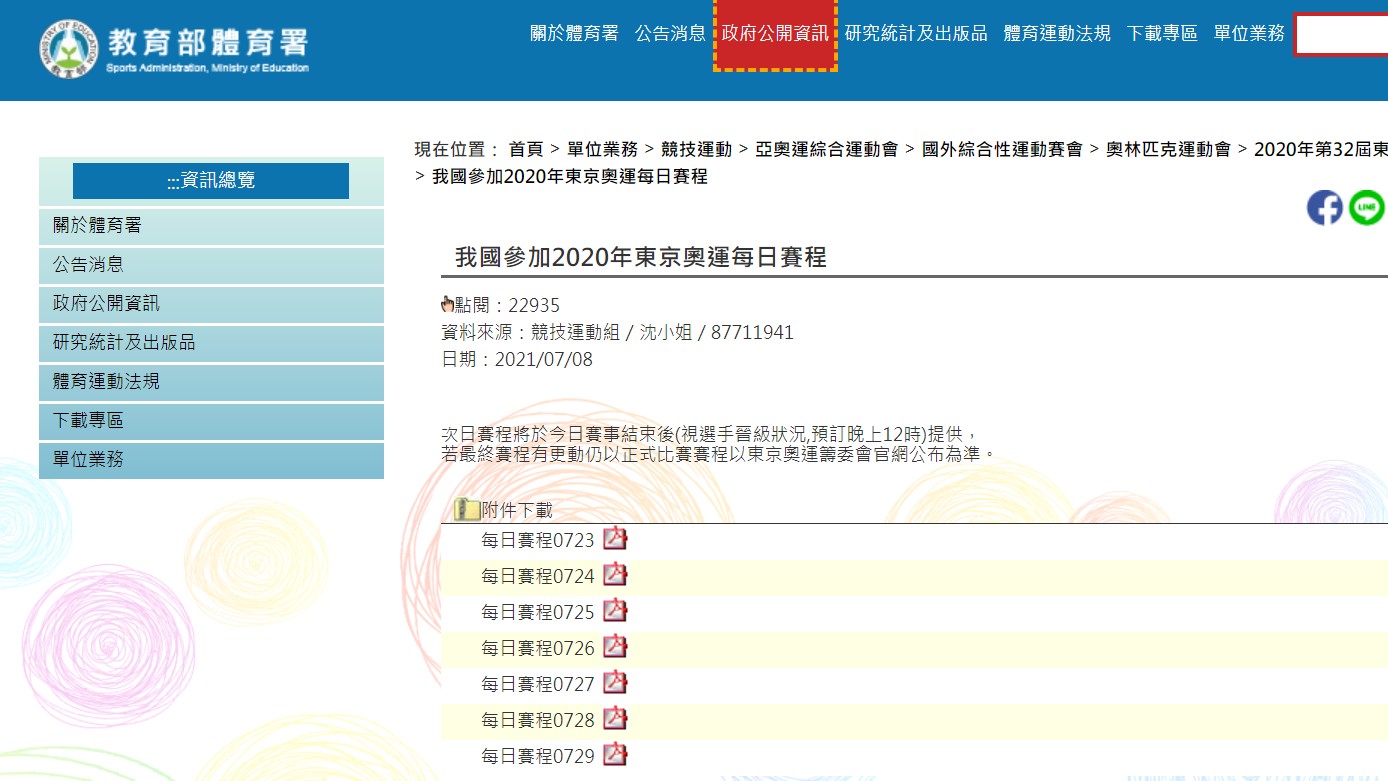Screen dimensions: 1388x781
Task: Open 下載專區 in the top navigation bar
Action: coord(1162,34)
